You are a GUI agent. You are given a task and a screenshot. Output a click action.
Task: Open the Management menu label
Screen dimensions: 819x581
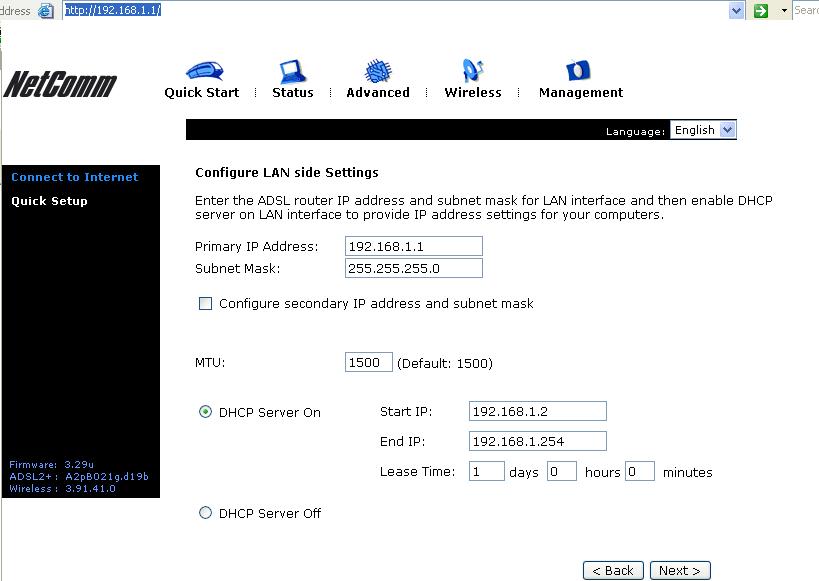581,92
